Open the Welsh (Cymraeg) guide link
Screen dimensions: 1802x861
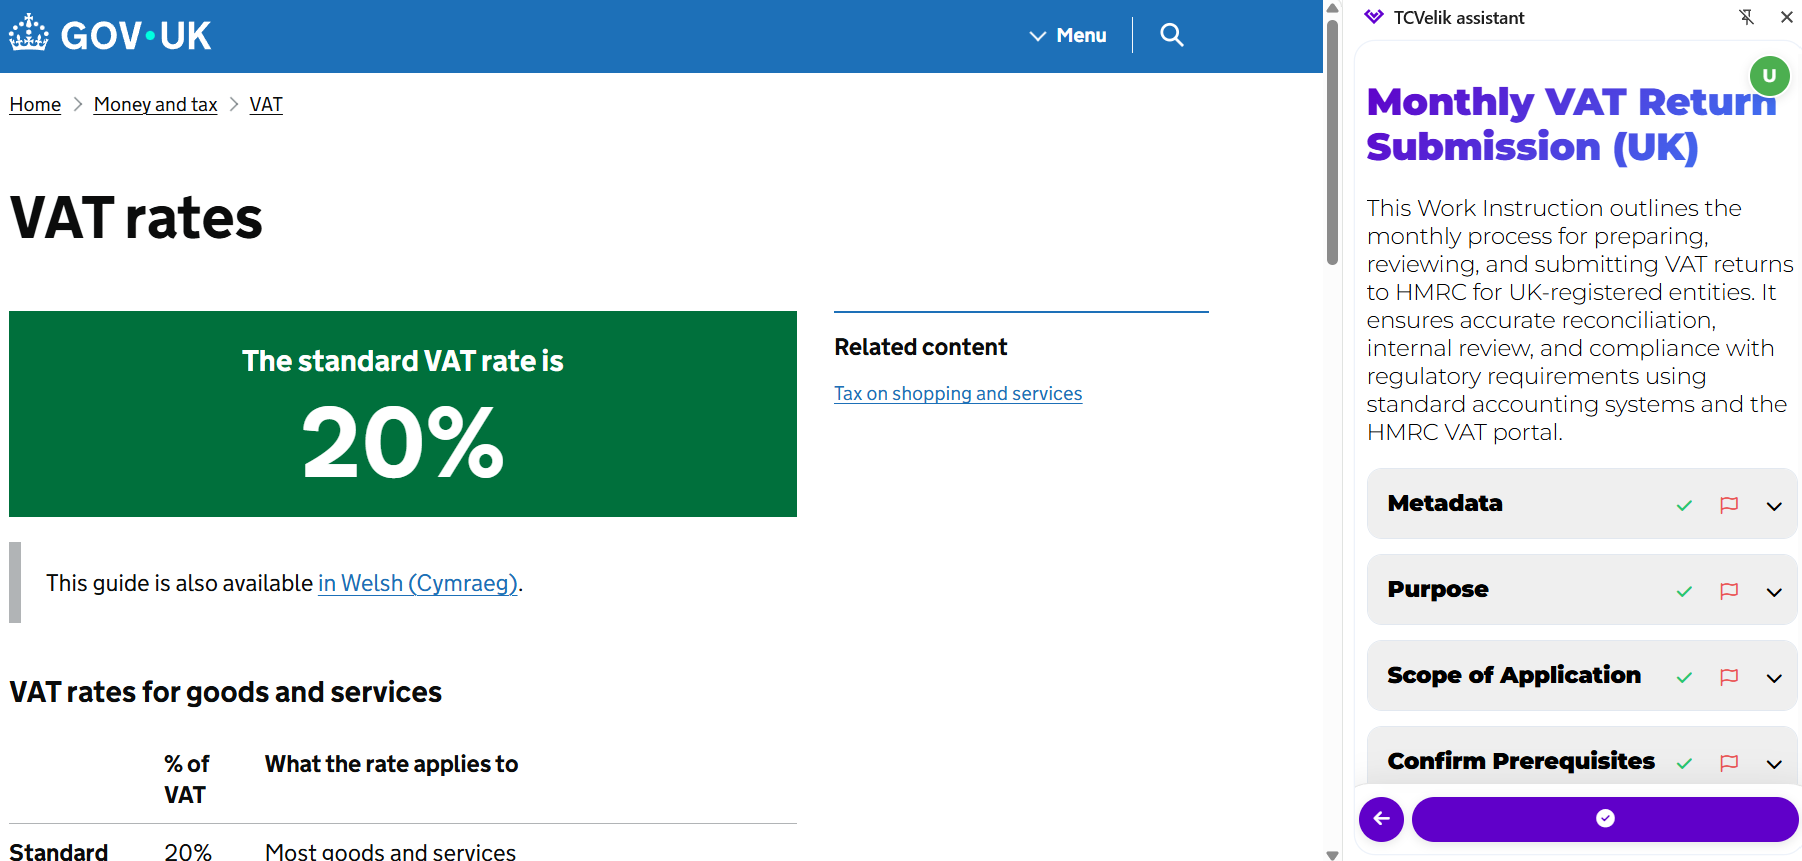[417, 583]
